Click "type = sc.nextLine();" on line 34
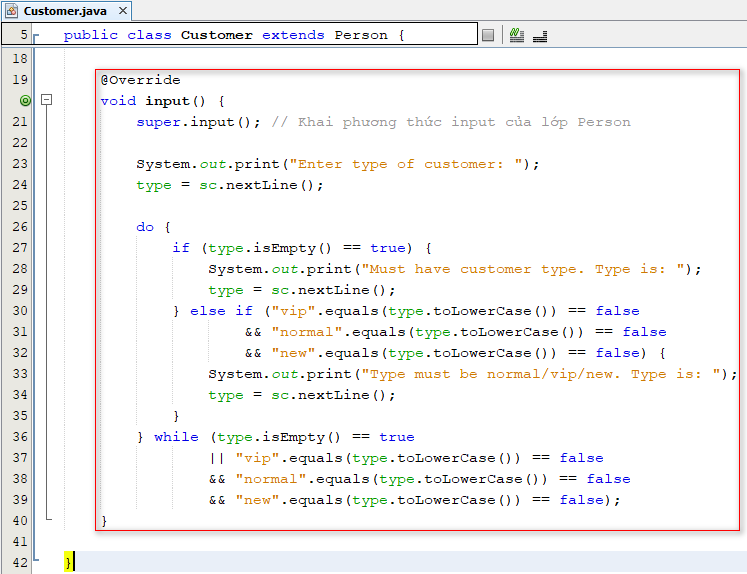The height and width of the screenshot is (574, 747). tap(302, 395)
